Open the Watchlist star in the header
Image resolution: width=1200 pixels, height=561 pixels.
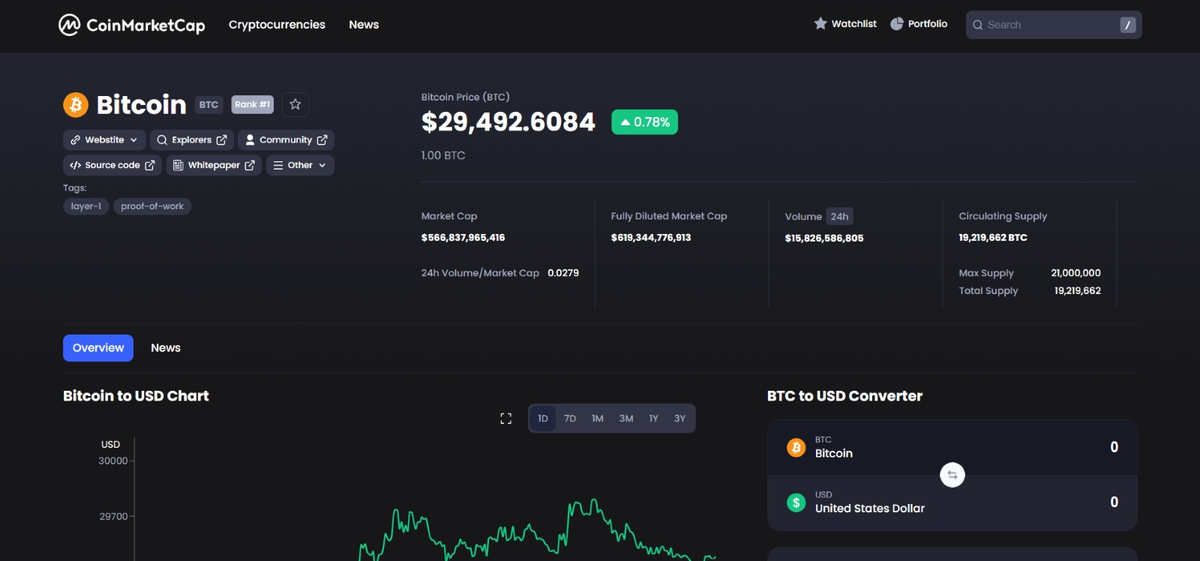(820, 24)
